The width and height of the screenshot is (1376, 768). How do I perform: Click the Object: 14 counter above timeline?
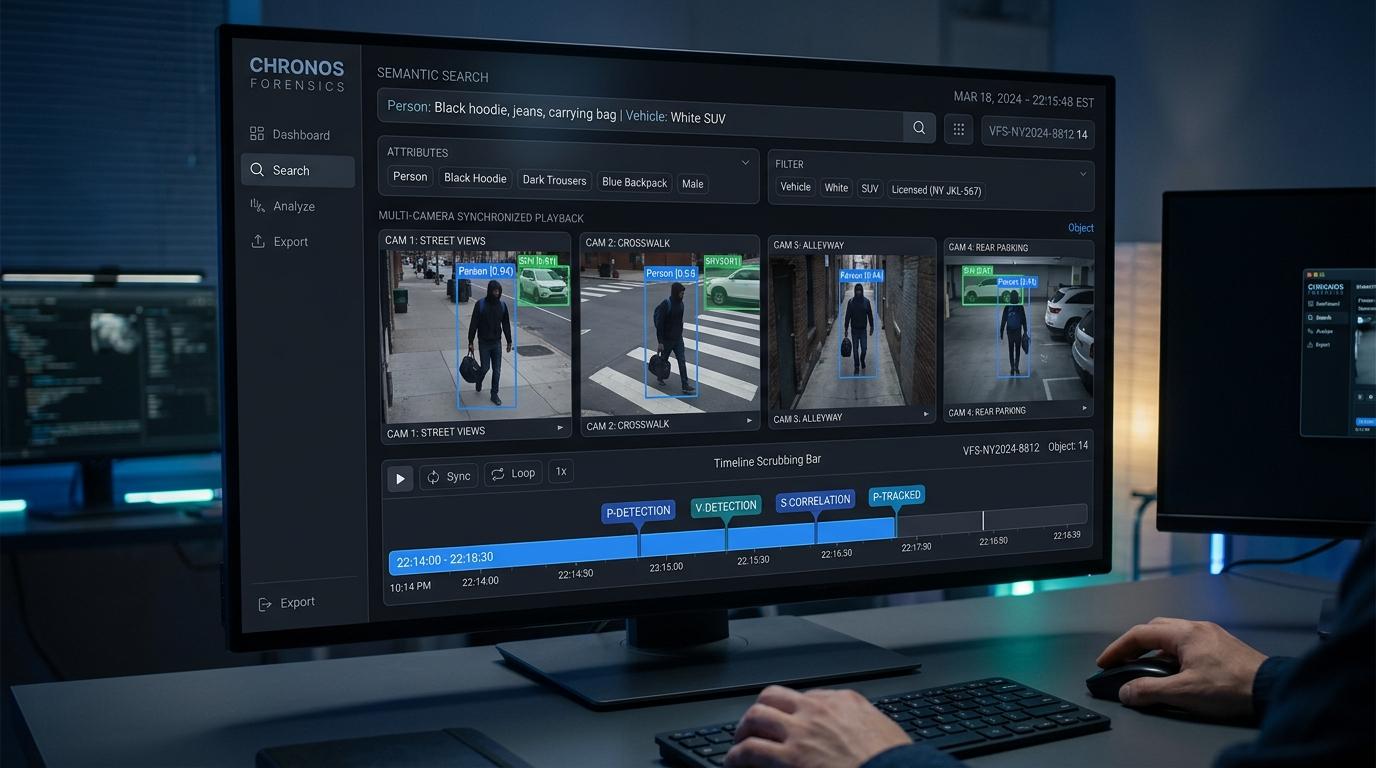click(1068, 446)
